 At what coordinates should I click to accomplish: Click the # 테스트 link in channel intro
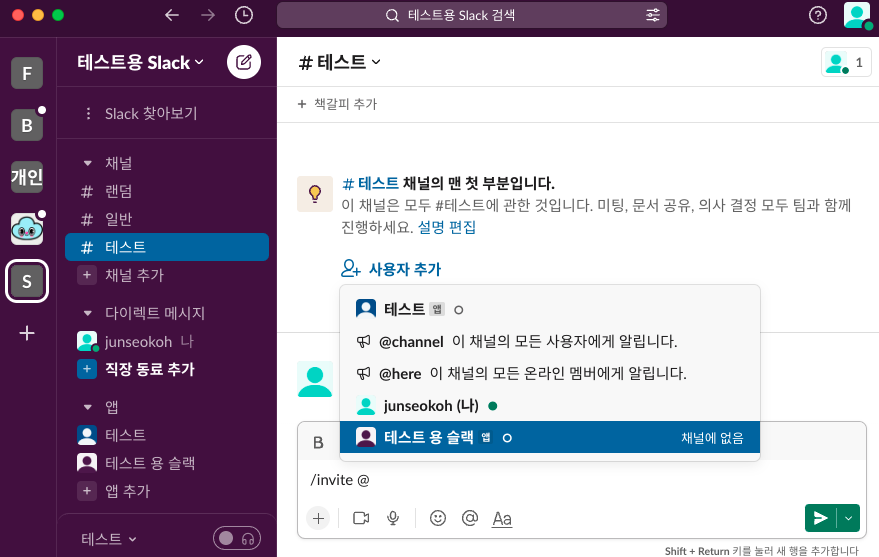[371, 183]
